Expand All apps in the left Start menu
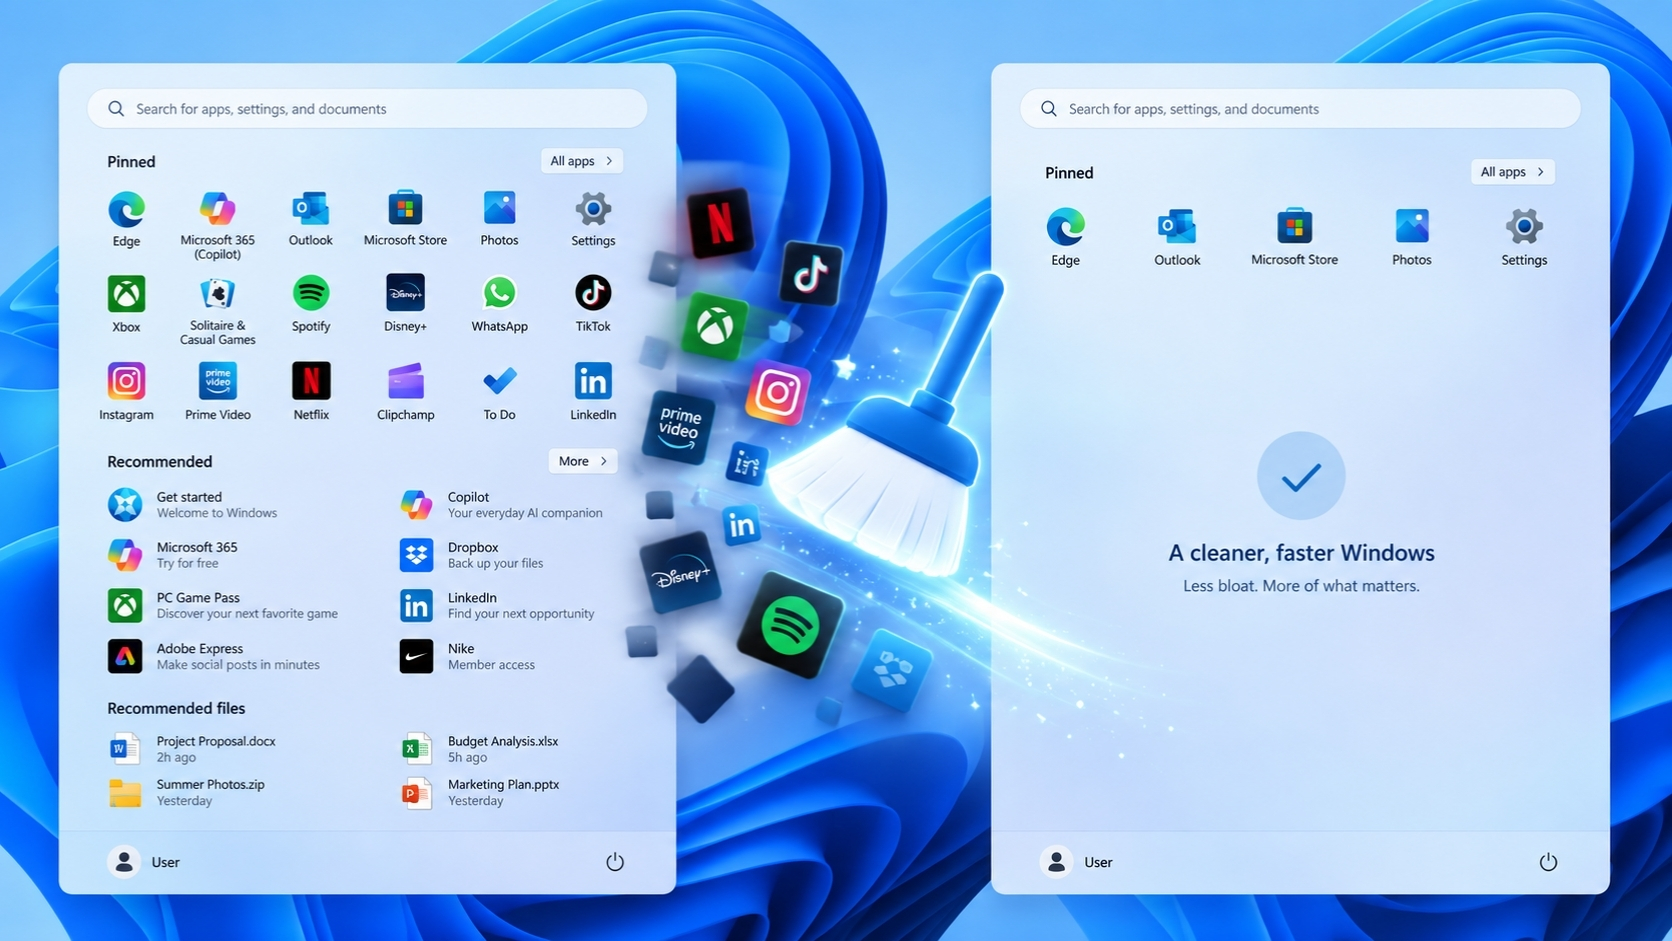This screenshot has width=1672, height=941. tap(582, 161)
